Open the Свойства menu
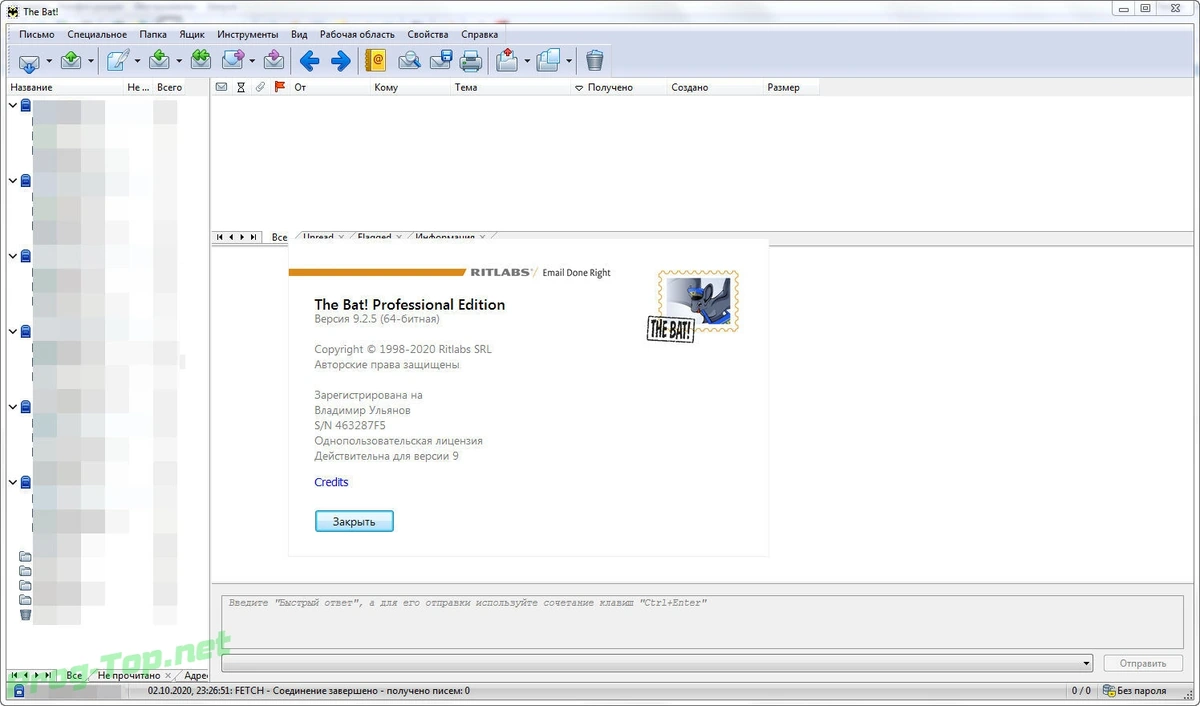 pyautogui.click(x=428, y=34)
